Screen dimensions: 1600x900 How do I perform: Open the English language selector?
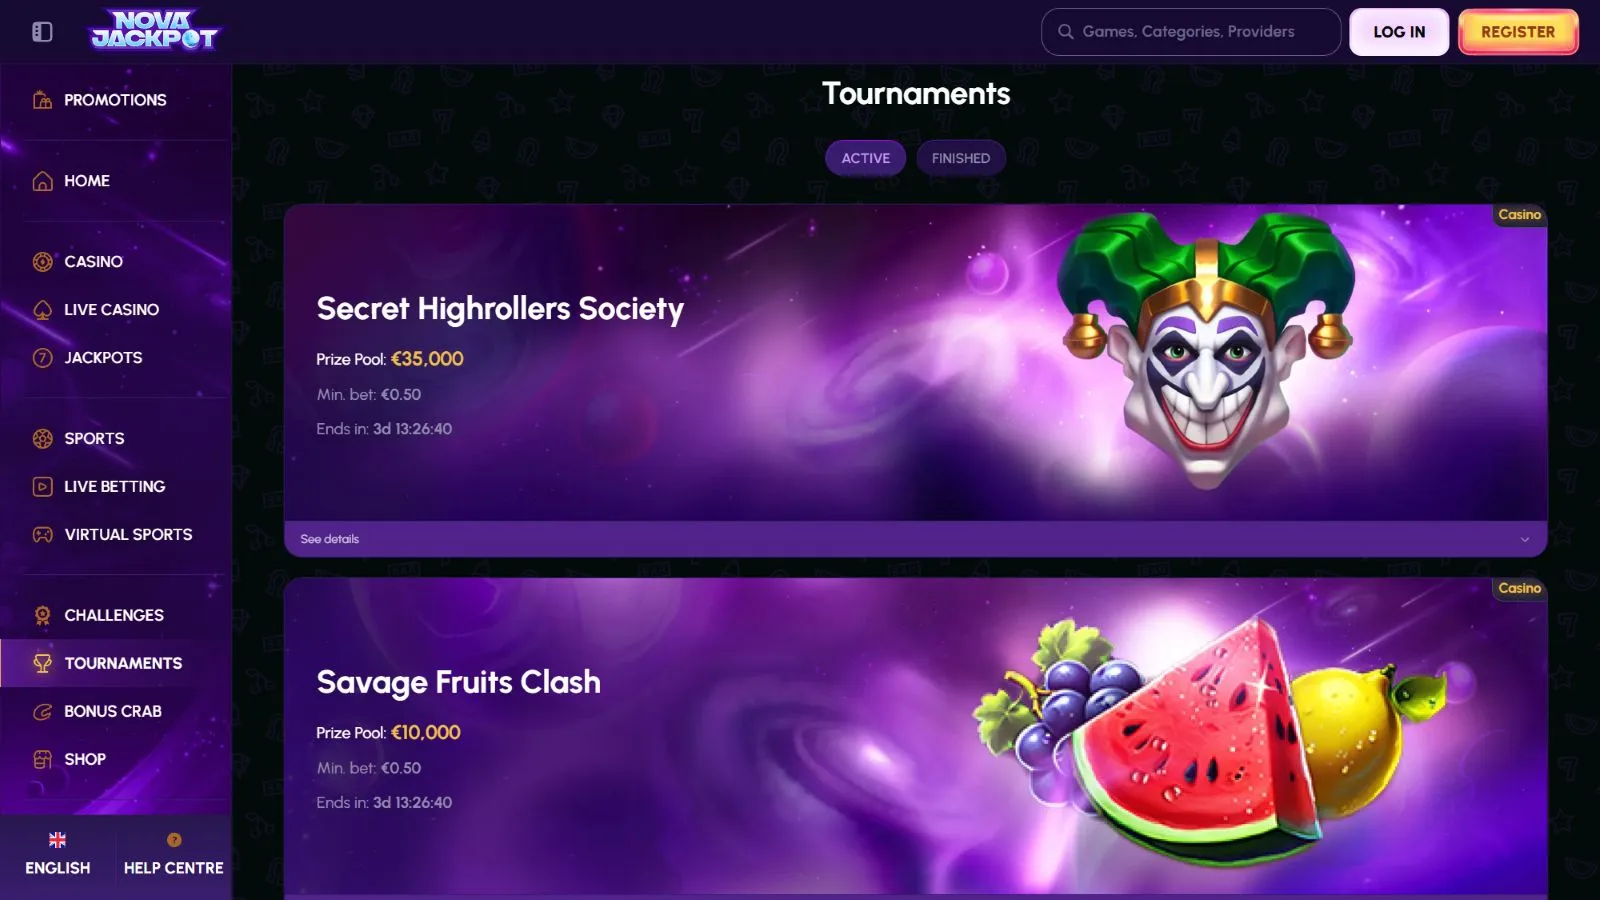point(58,855)
